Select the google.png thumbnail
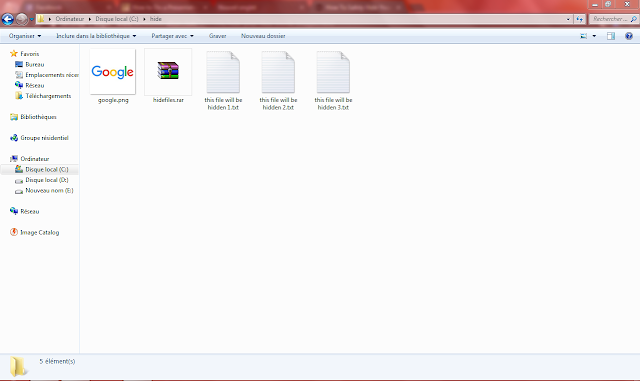The width and height of the screenshot is (640, 381). [x=113, y=71]
